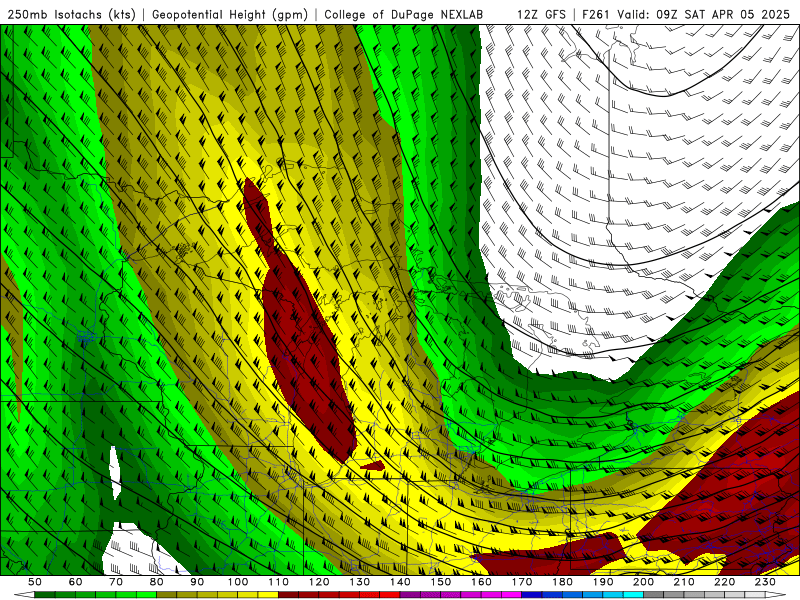Click the '180' legend value
800x600 pixels.
coord(563,582)
